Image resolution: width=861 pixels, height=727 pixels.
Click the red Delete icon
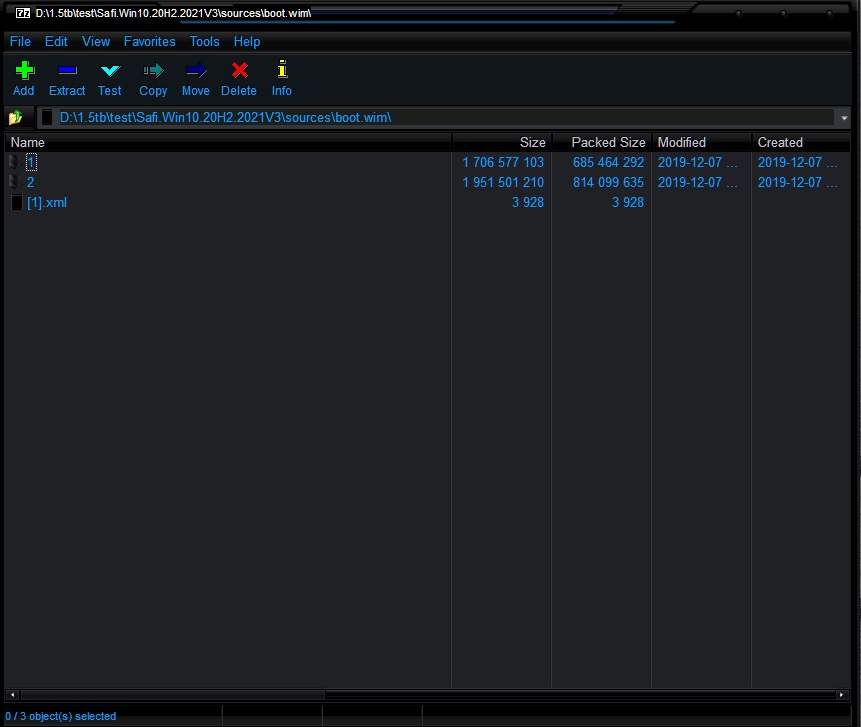239,70
